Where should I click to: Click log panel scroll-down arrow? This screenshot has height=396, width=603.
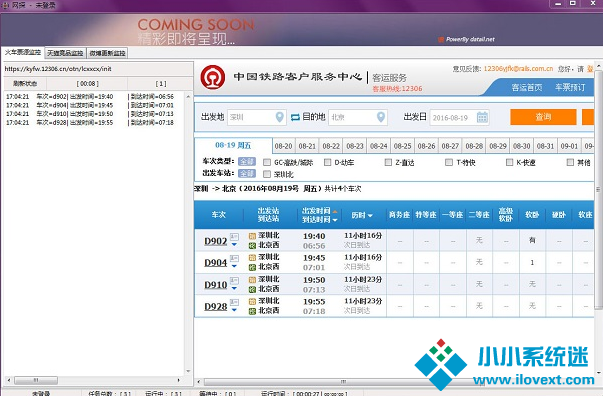click(x=188, y=371)
